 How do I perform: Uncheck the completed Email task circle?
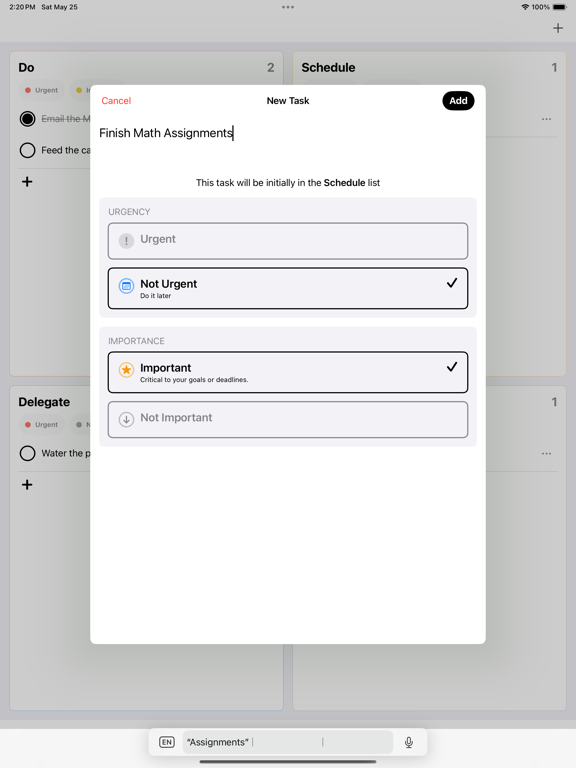coord(27,119)
